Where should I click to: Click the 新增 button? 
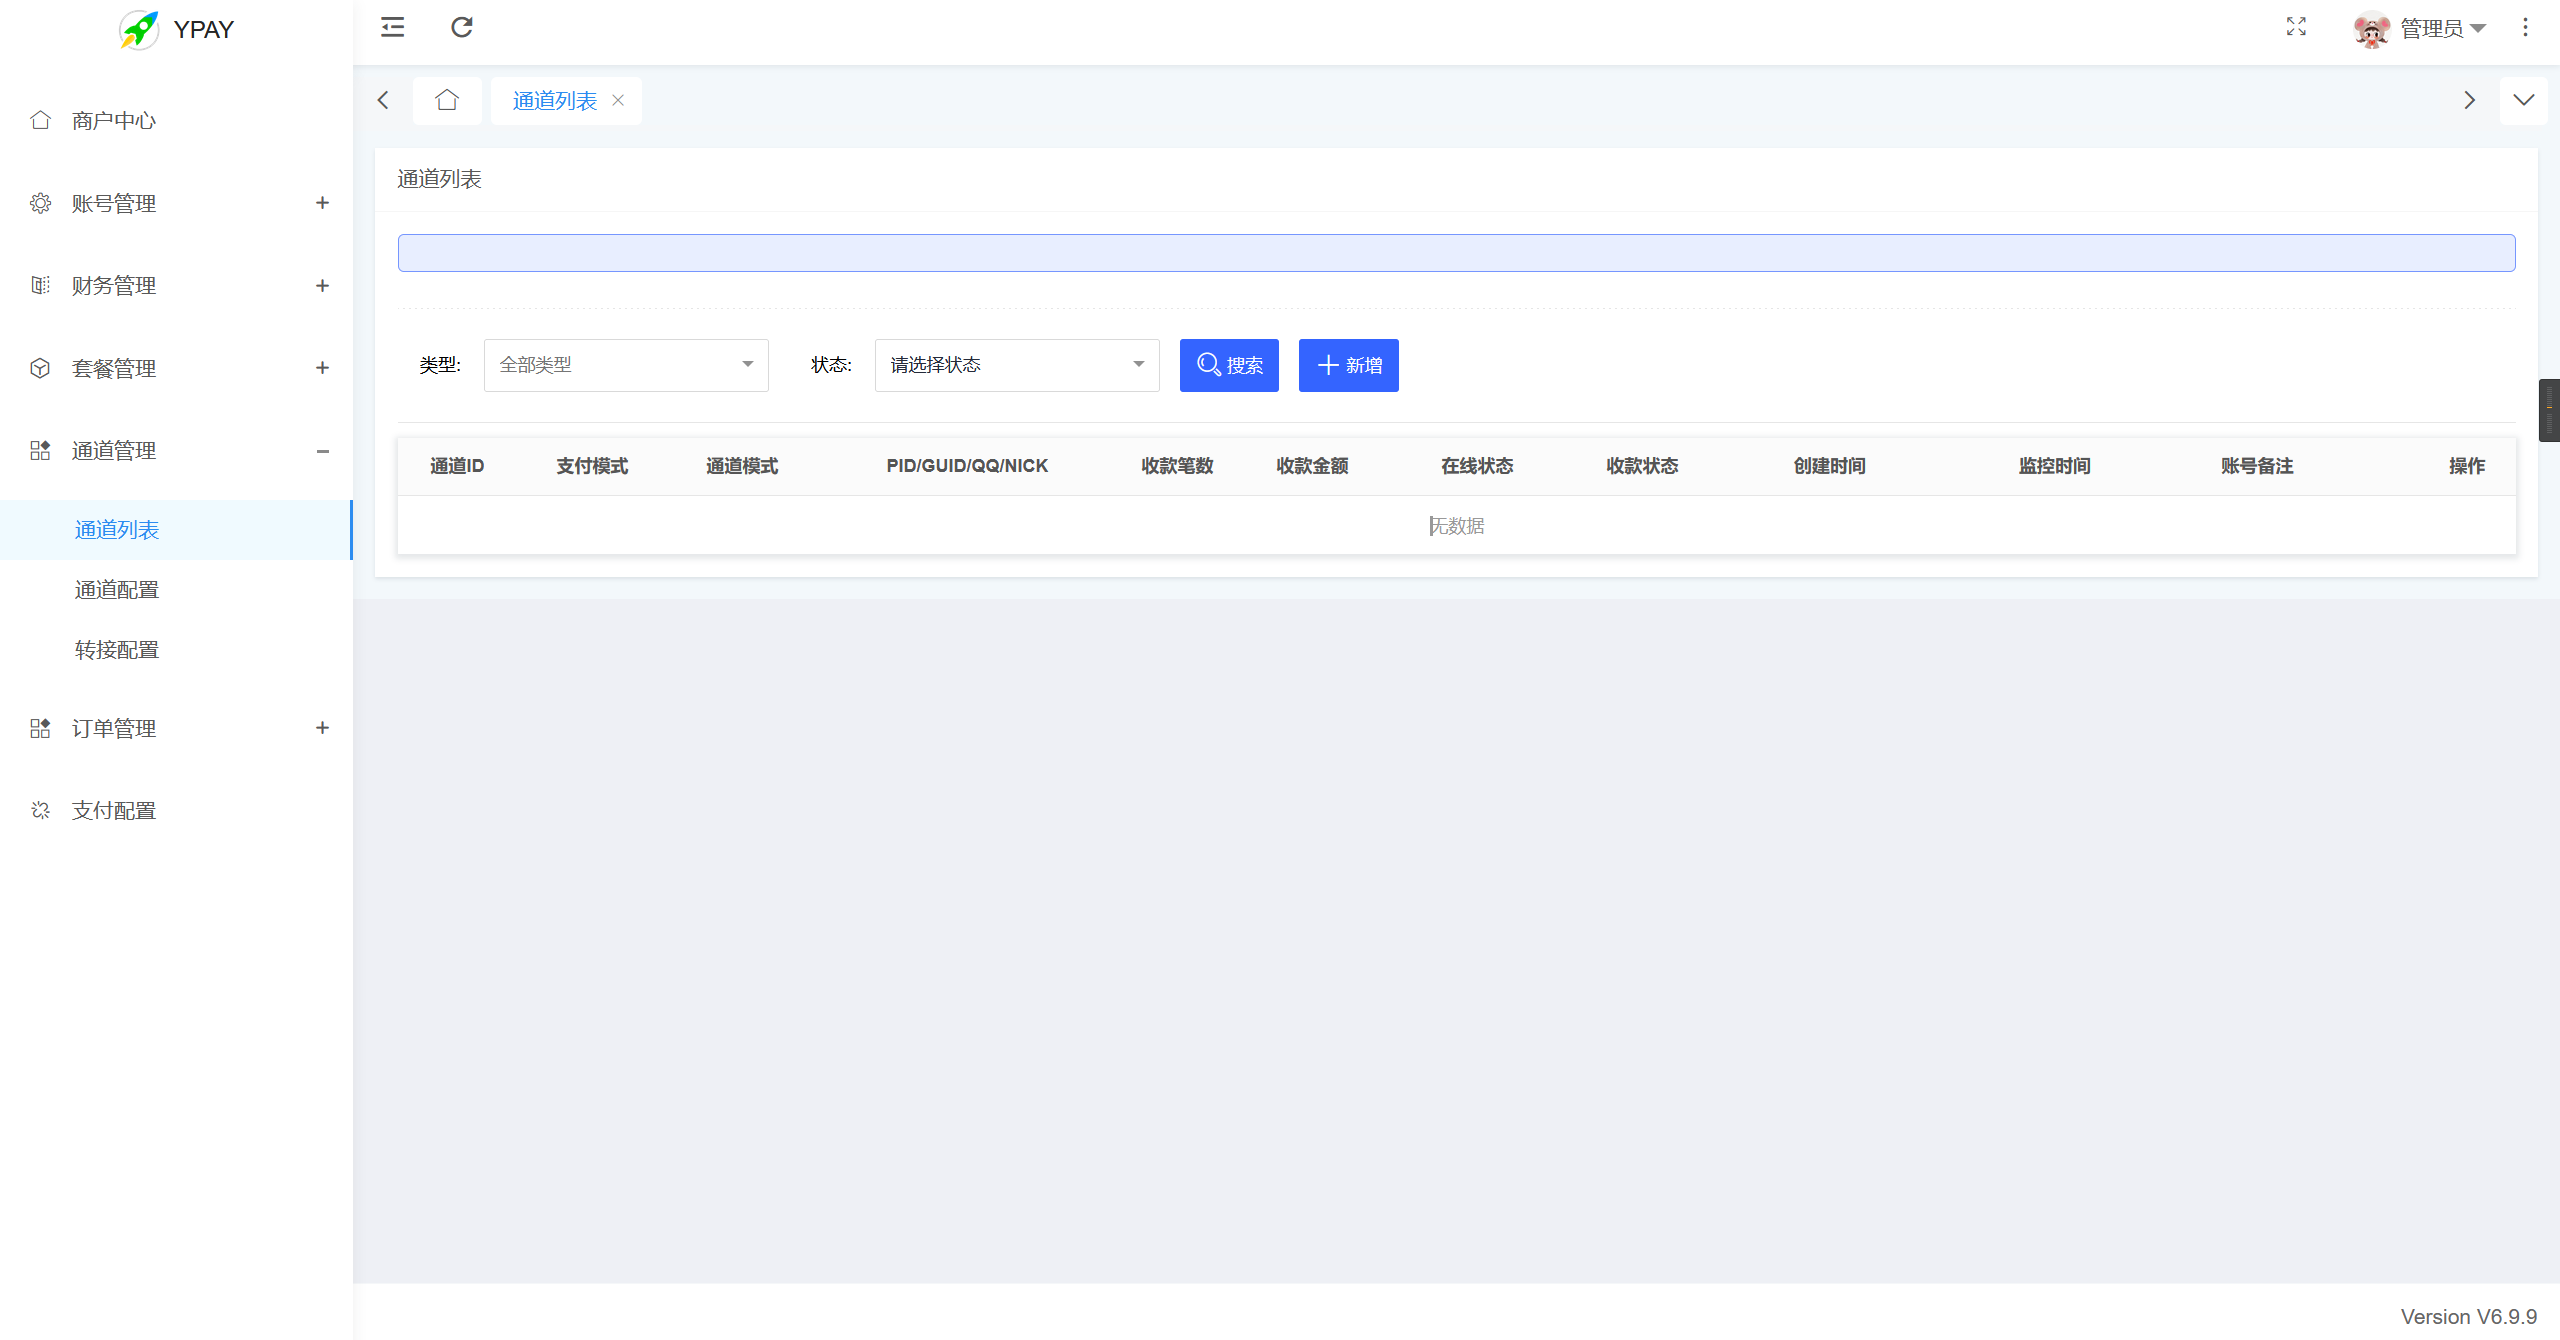[x=1348, y=365]
